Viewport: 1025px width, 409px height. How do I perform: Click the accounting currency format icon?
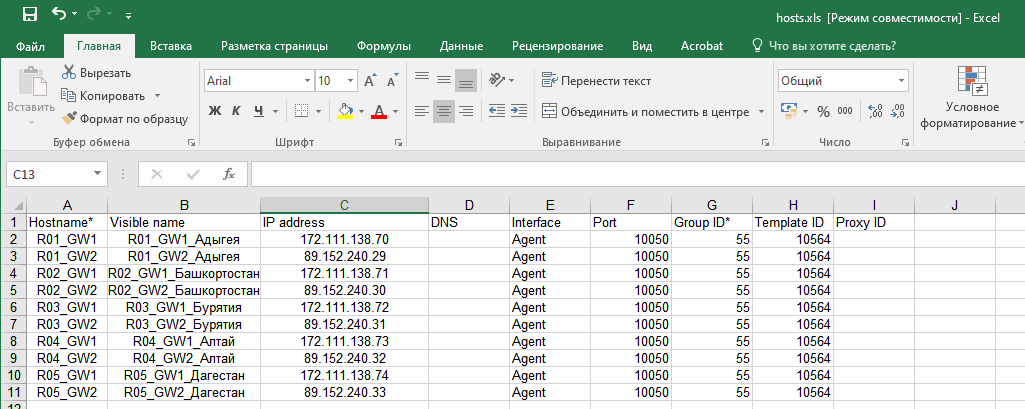coord(790,111)
